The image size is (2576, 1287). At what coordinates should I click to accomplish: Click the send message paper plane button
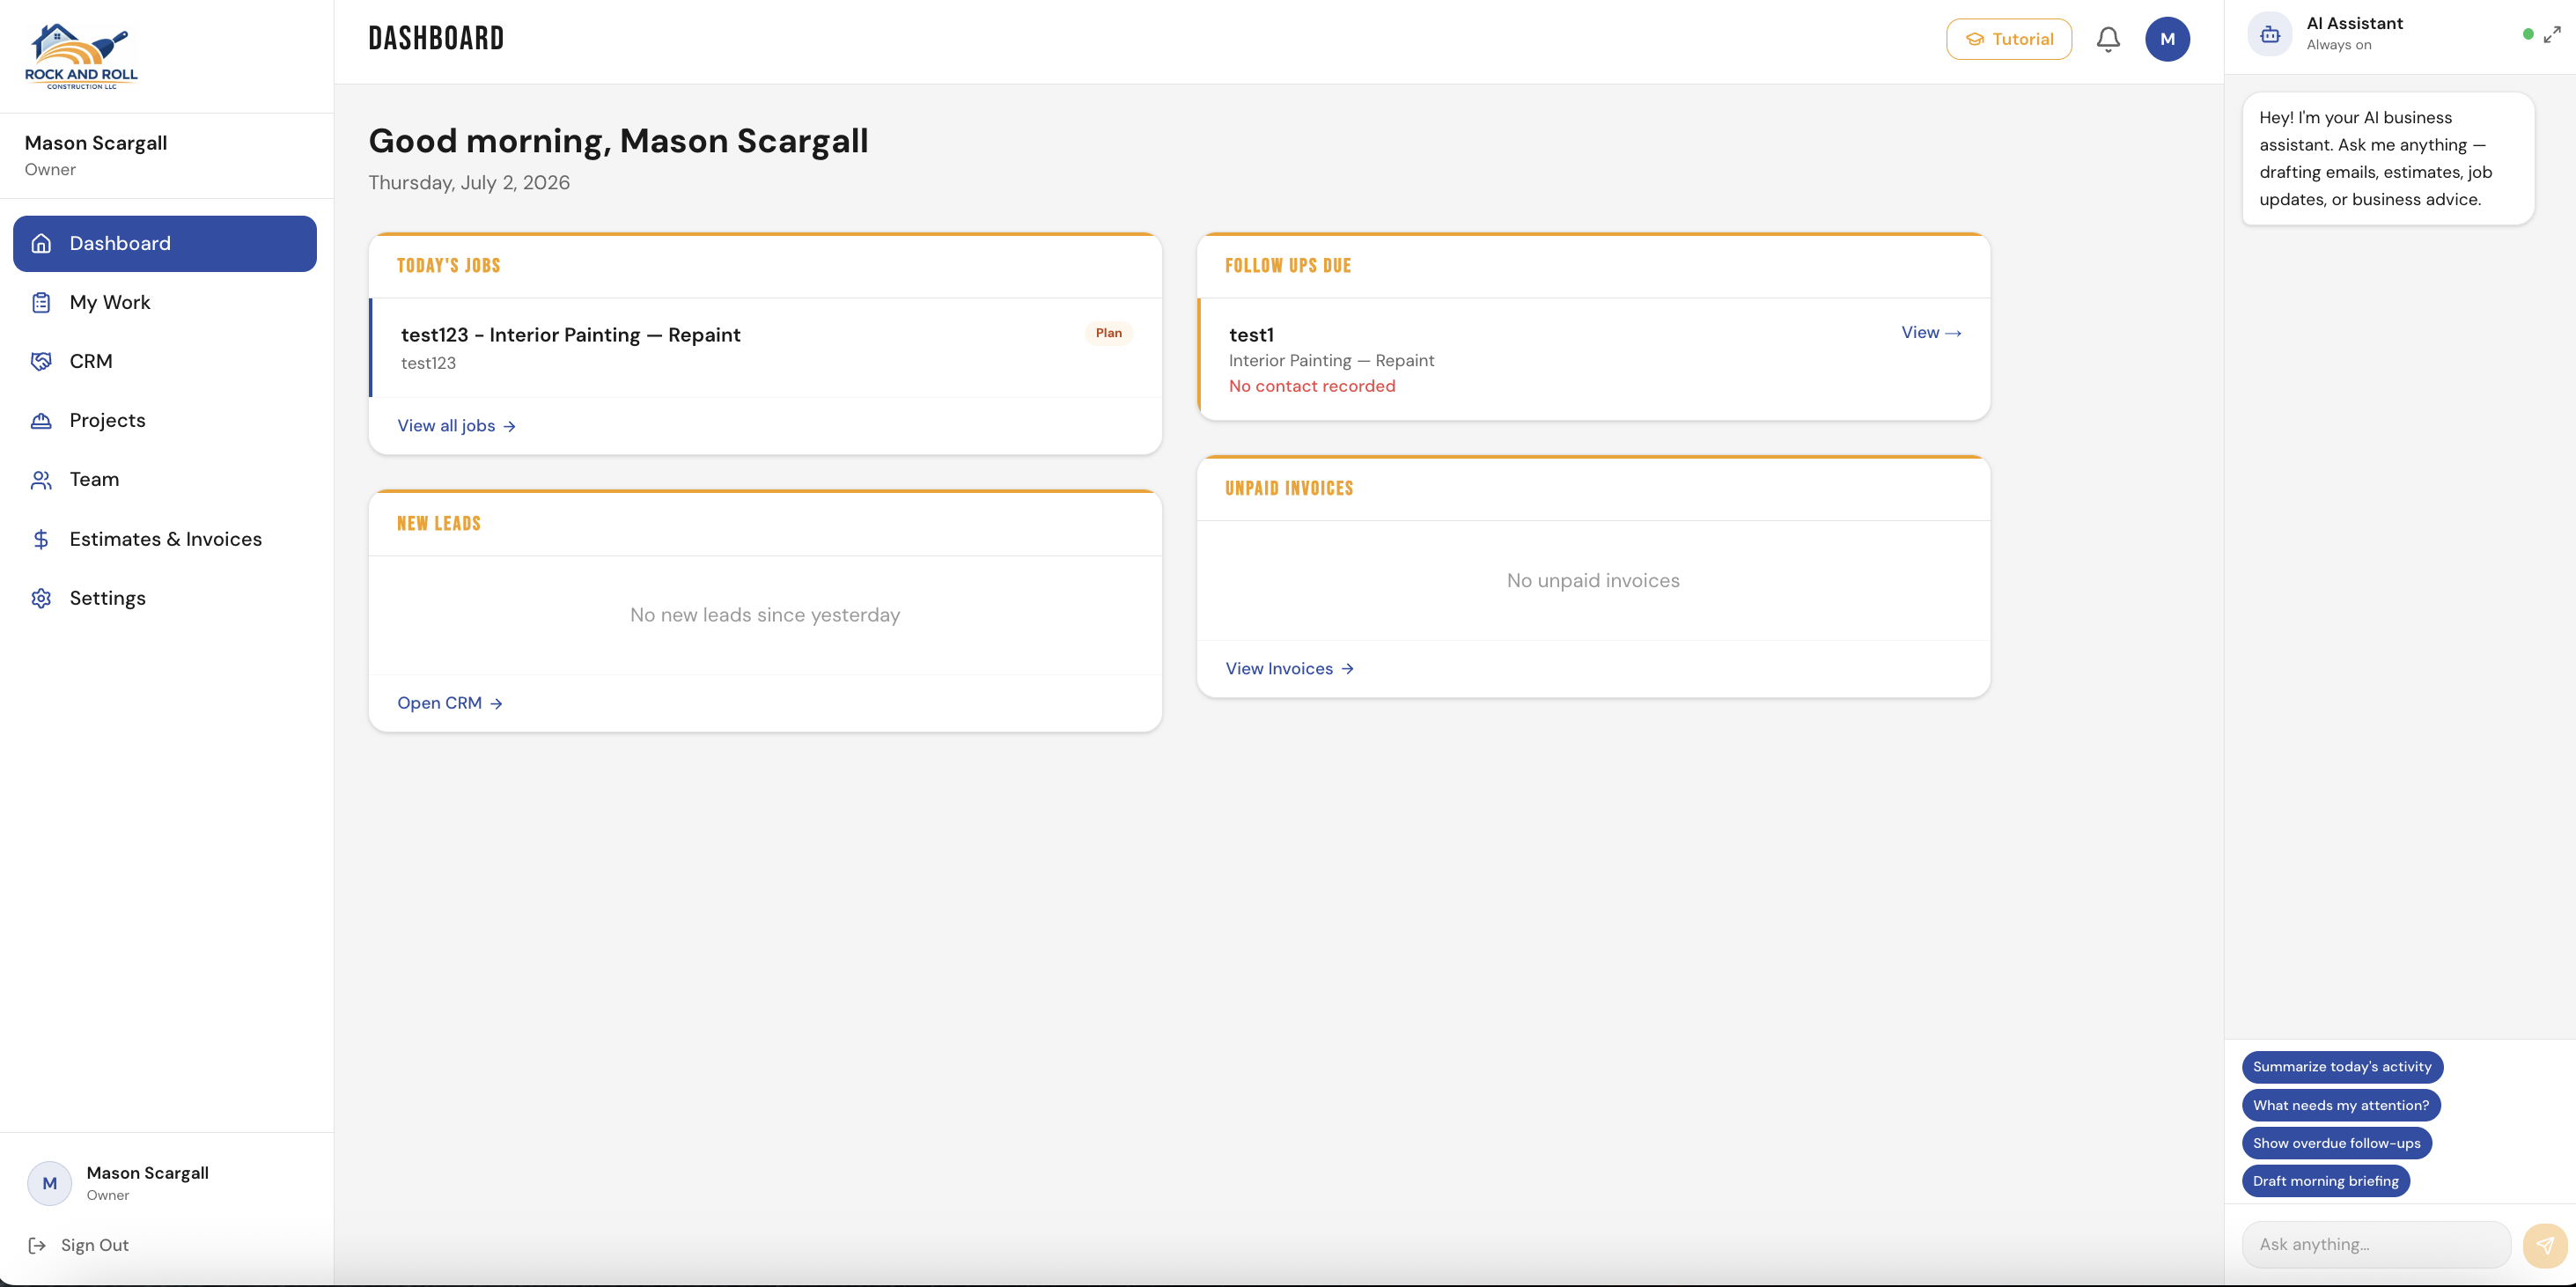tap(2545, 1245)
